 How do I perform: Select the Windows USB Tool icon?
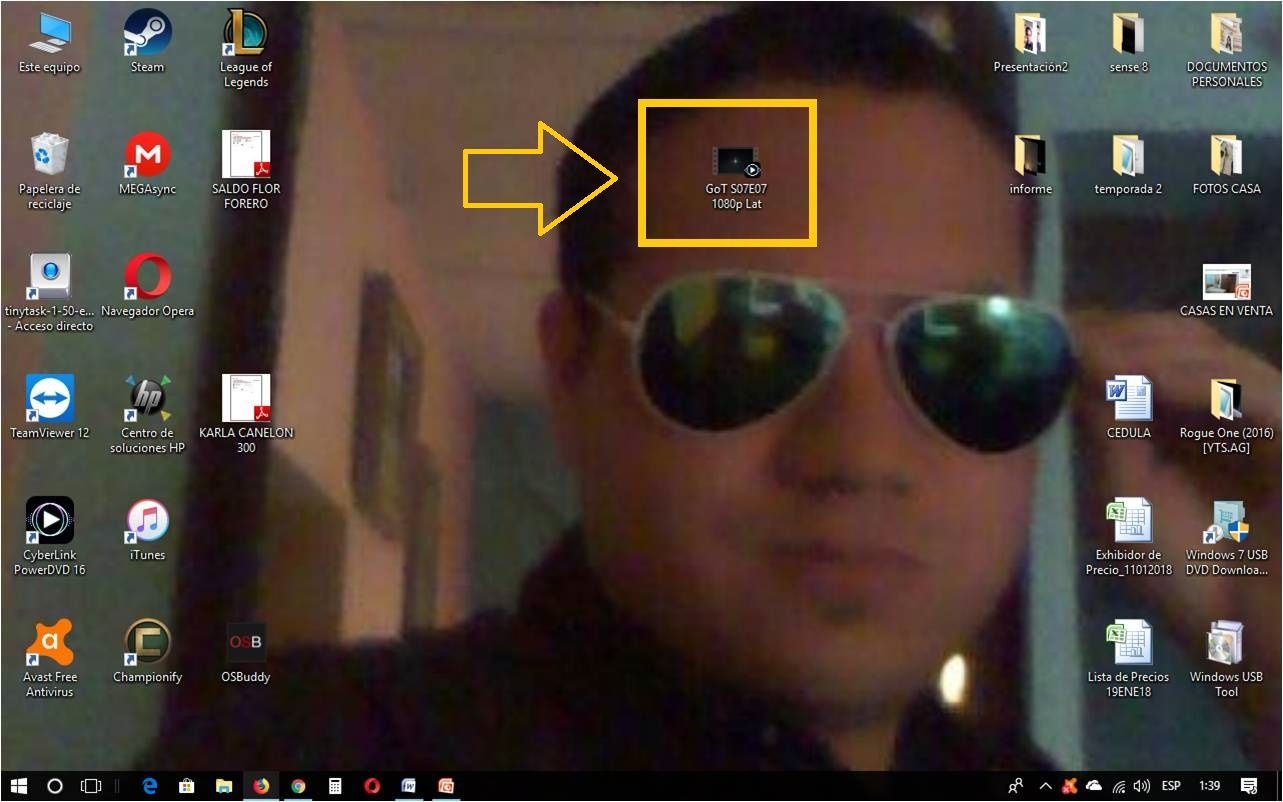point(1226,660)
